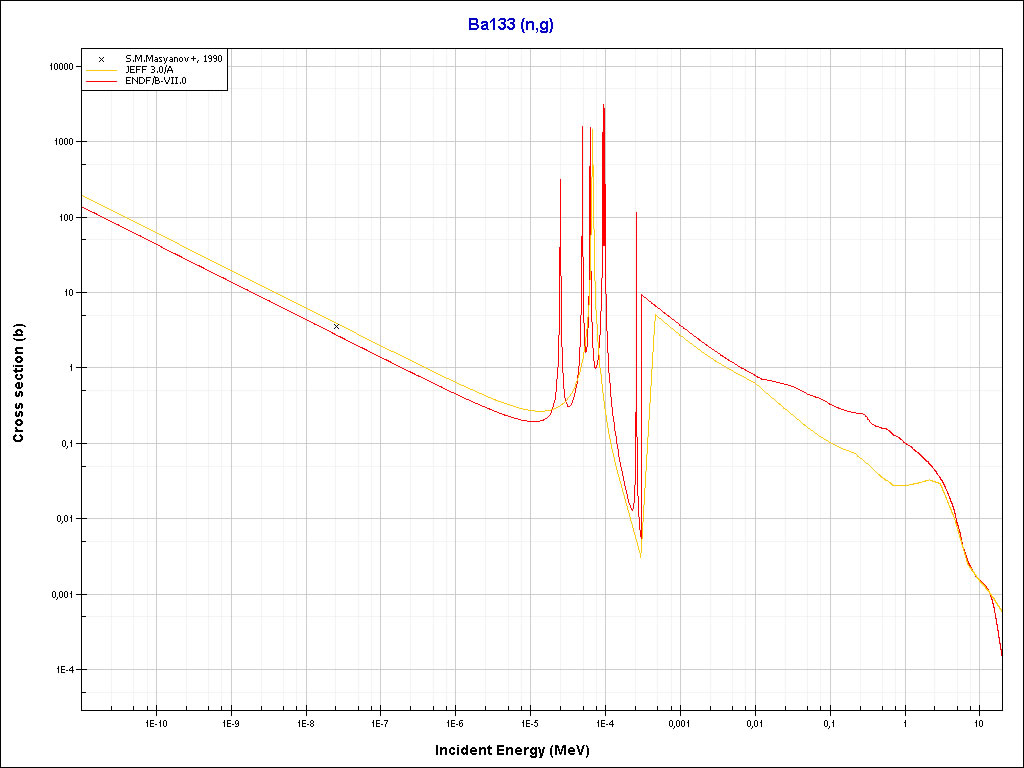Viewport: 1024px width, 768px height.
Task: Click the Ba133 (n,g) chart title
Action: pyautogui.click(x=511, y=25)
